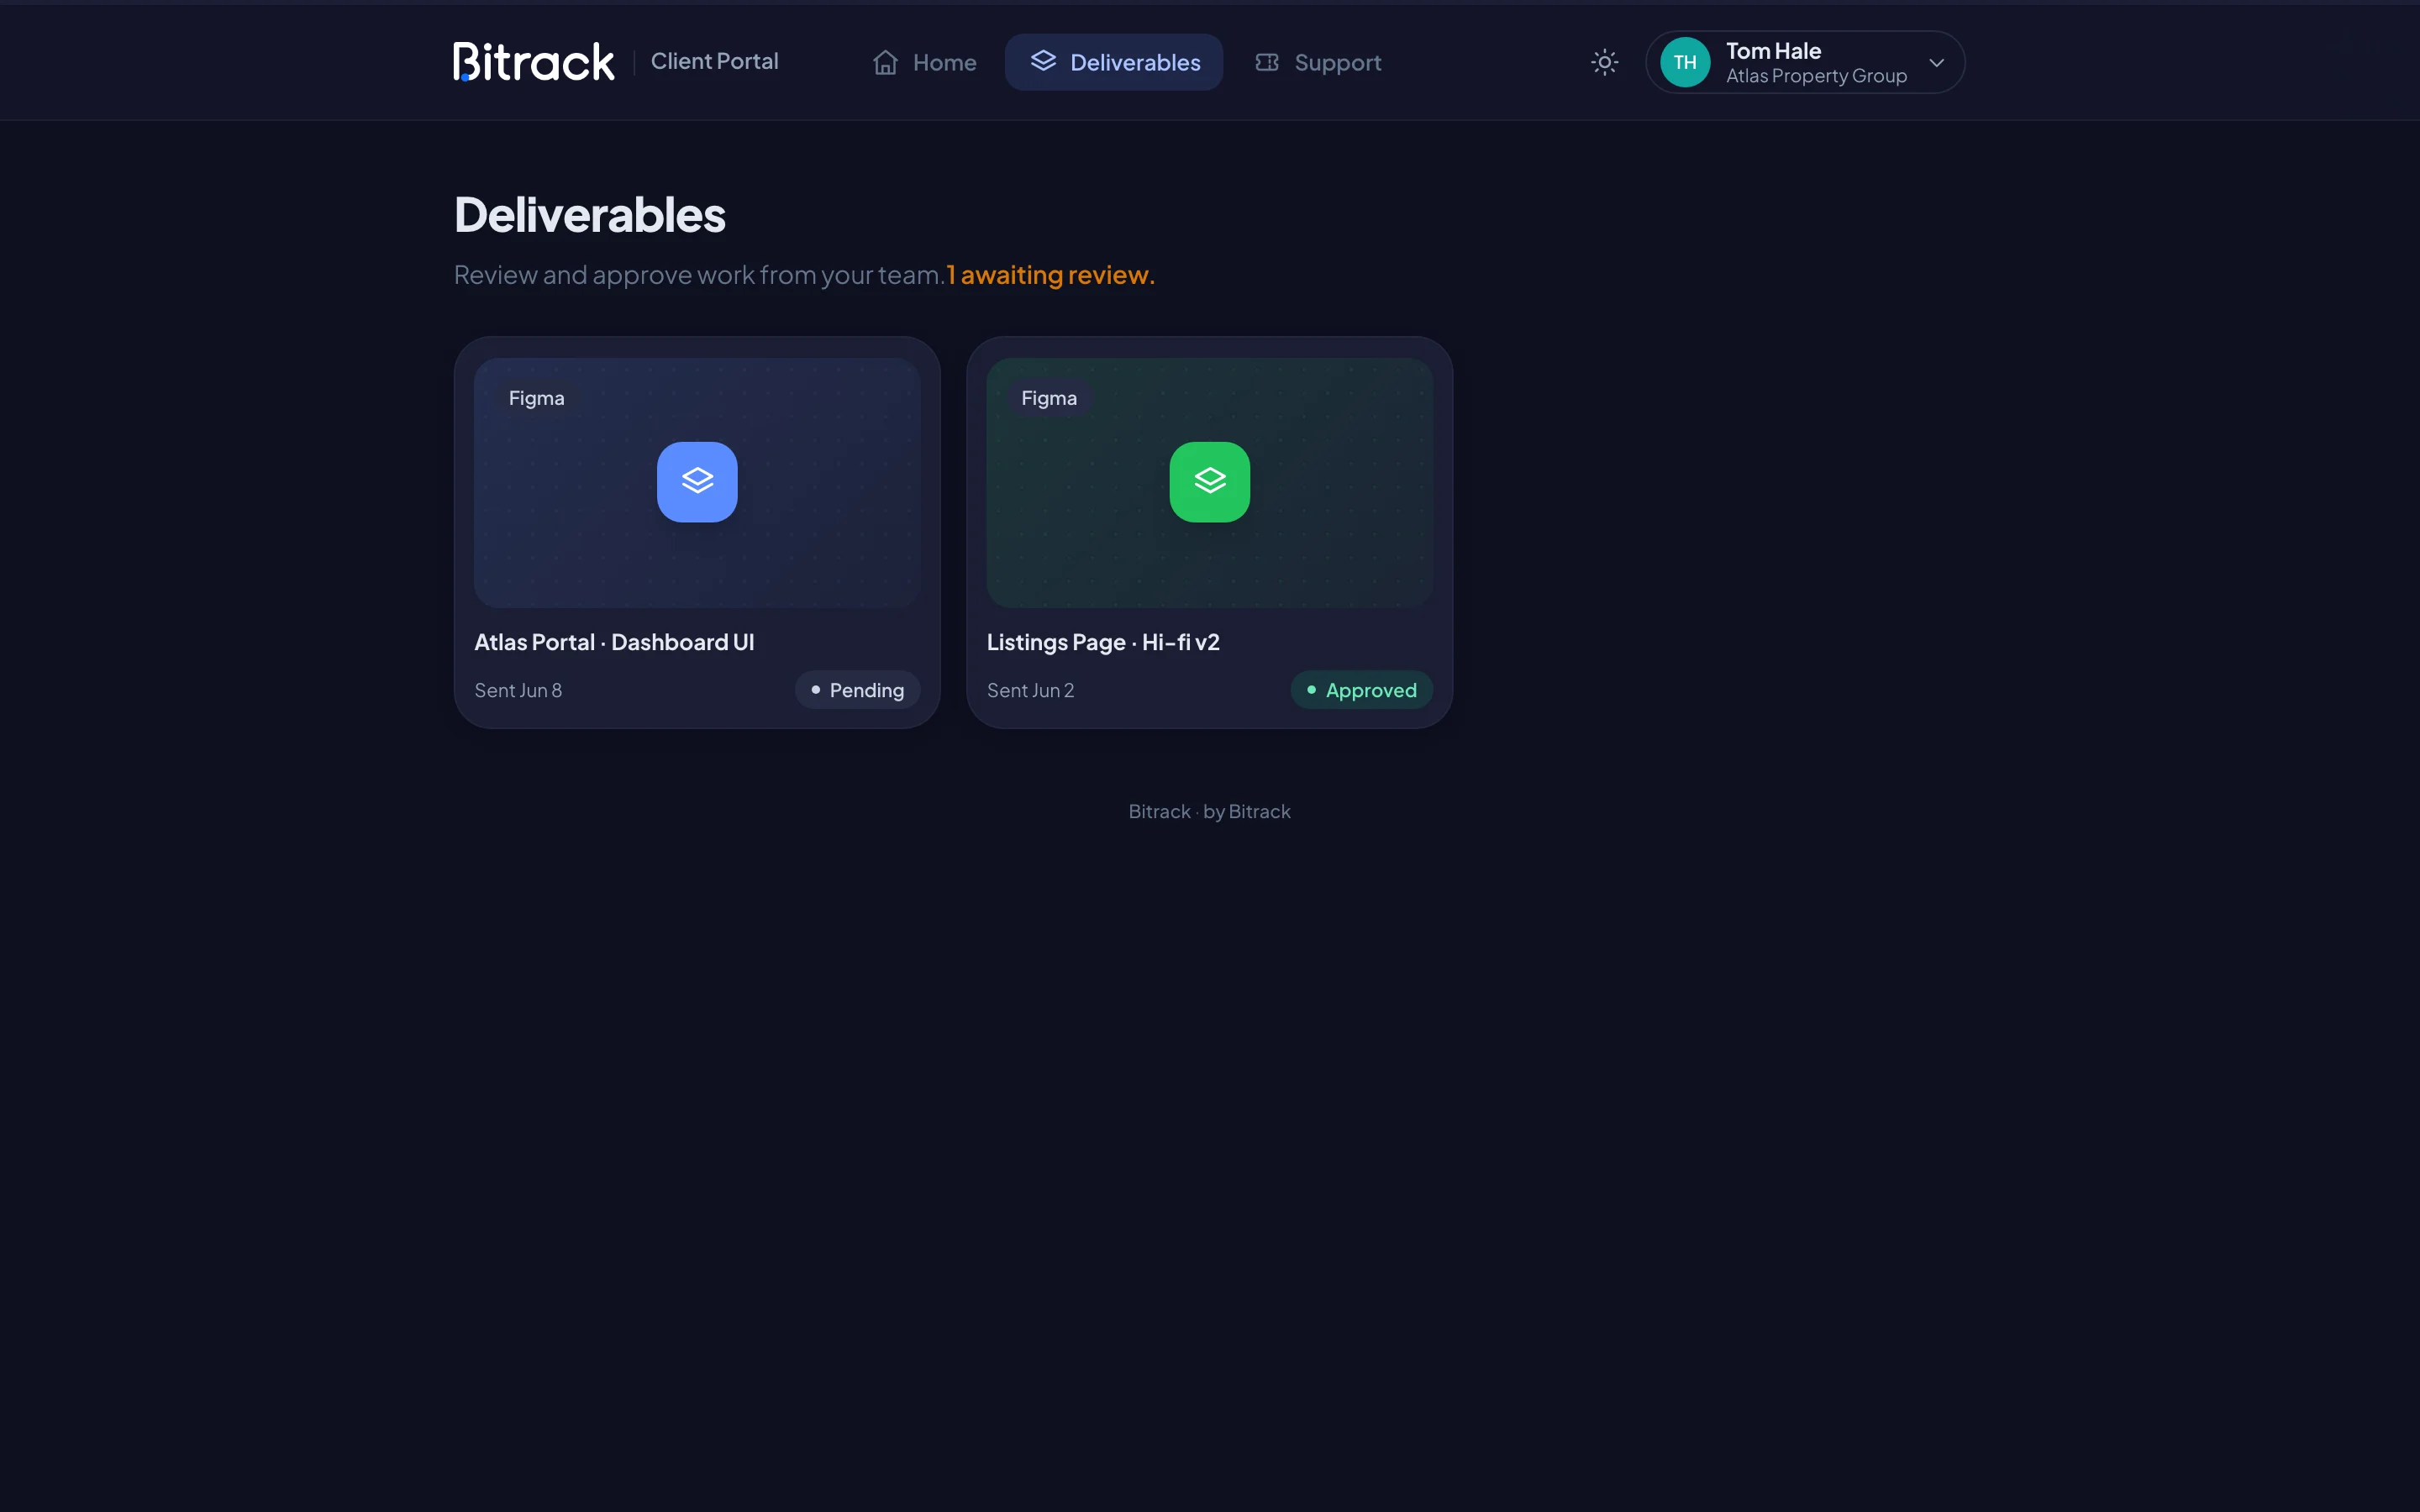Image resolution: width=2420 pixels, height=1512 pixels.
Task: Click the Figma tag on Atlas Portal card
Action: [536, 398]
